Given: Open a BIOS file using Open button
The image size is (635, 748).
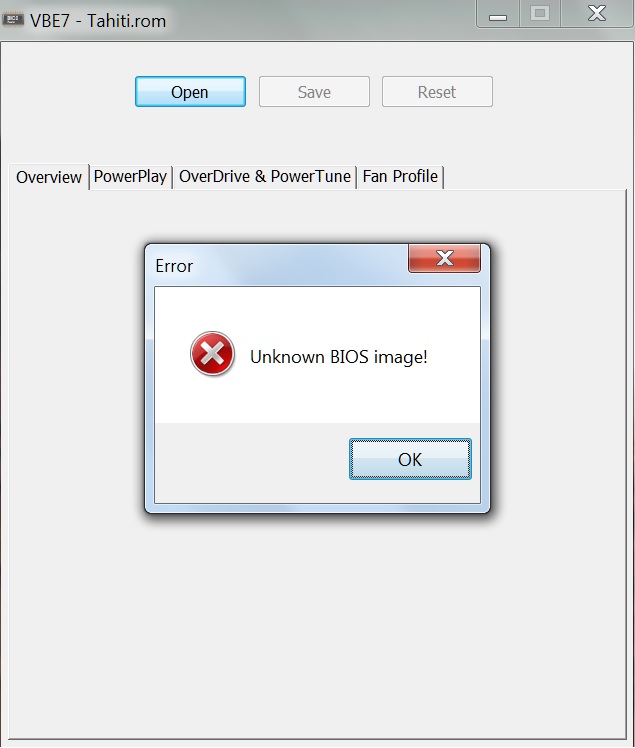Looking at the screenshot, I should [x=190, y=92].
